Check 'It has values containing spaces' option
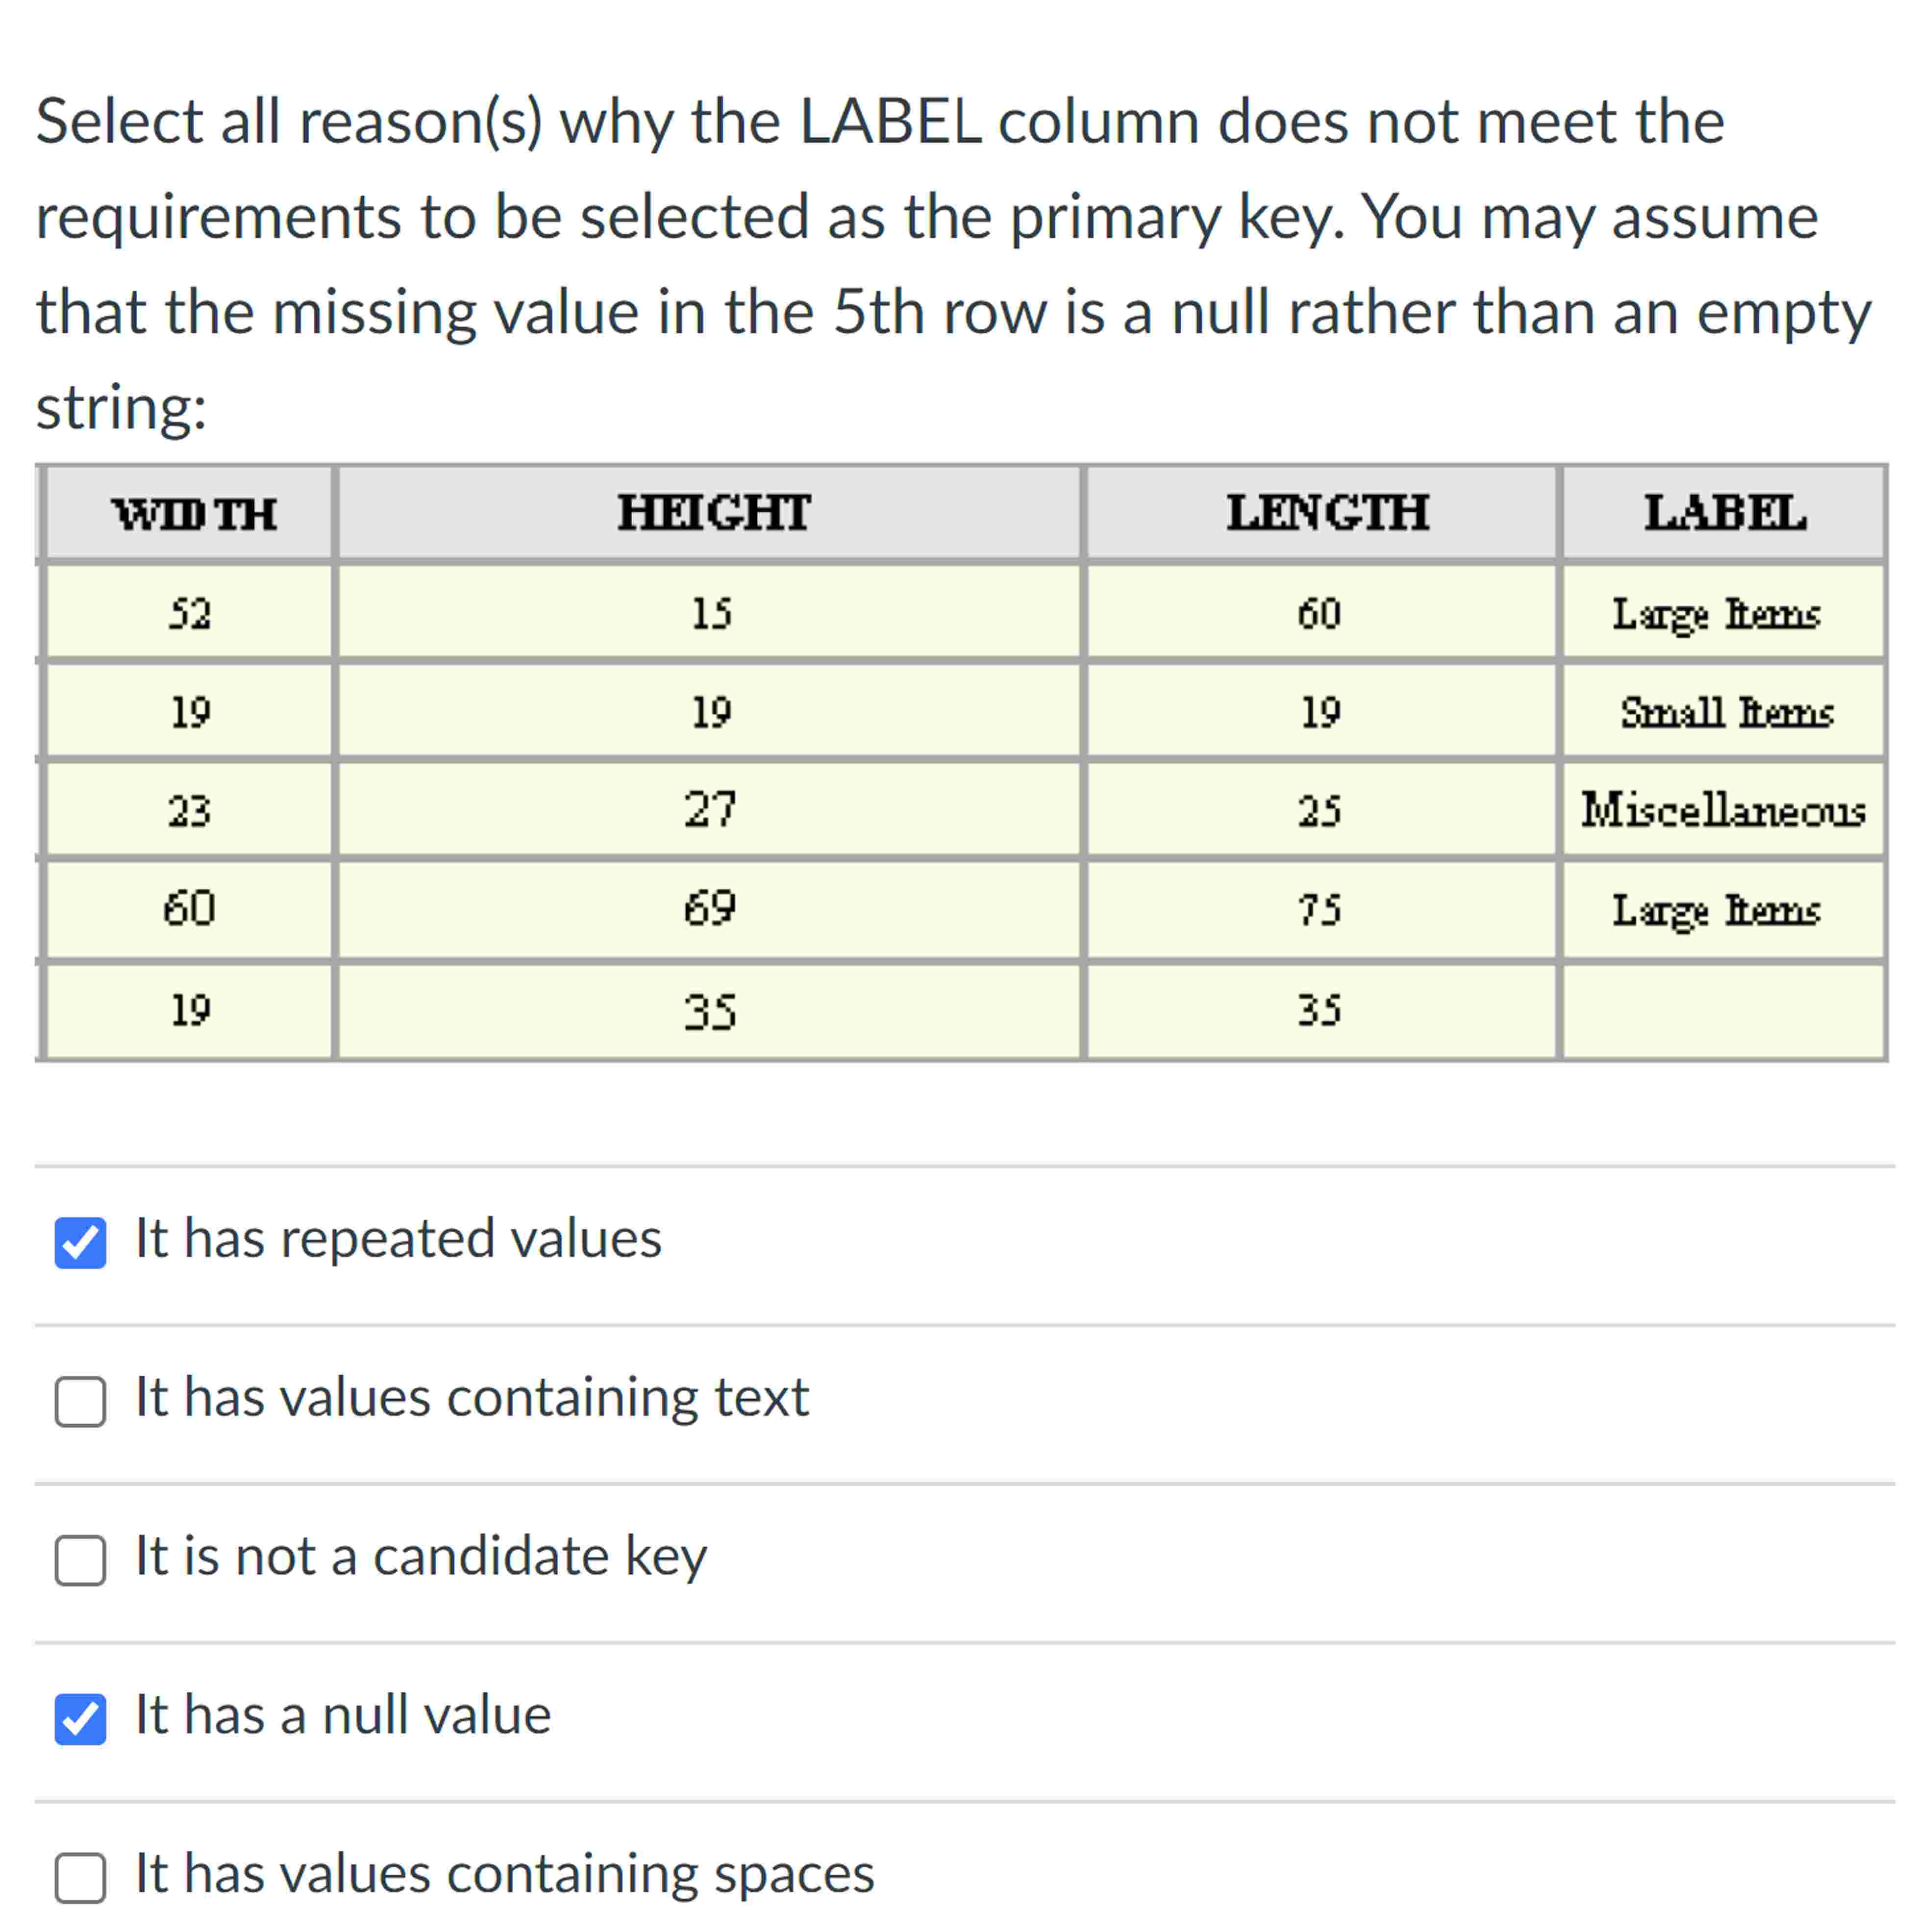 coord(81,1876)
